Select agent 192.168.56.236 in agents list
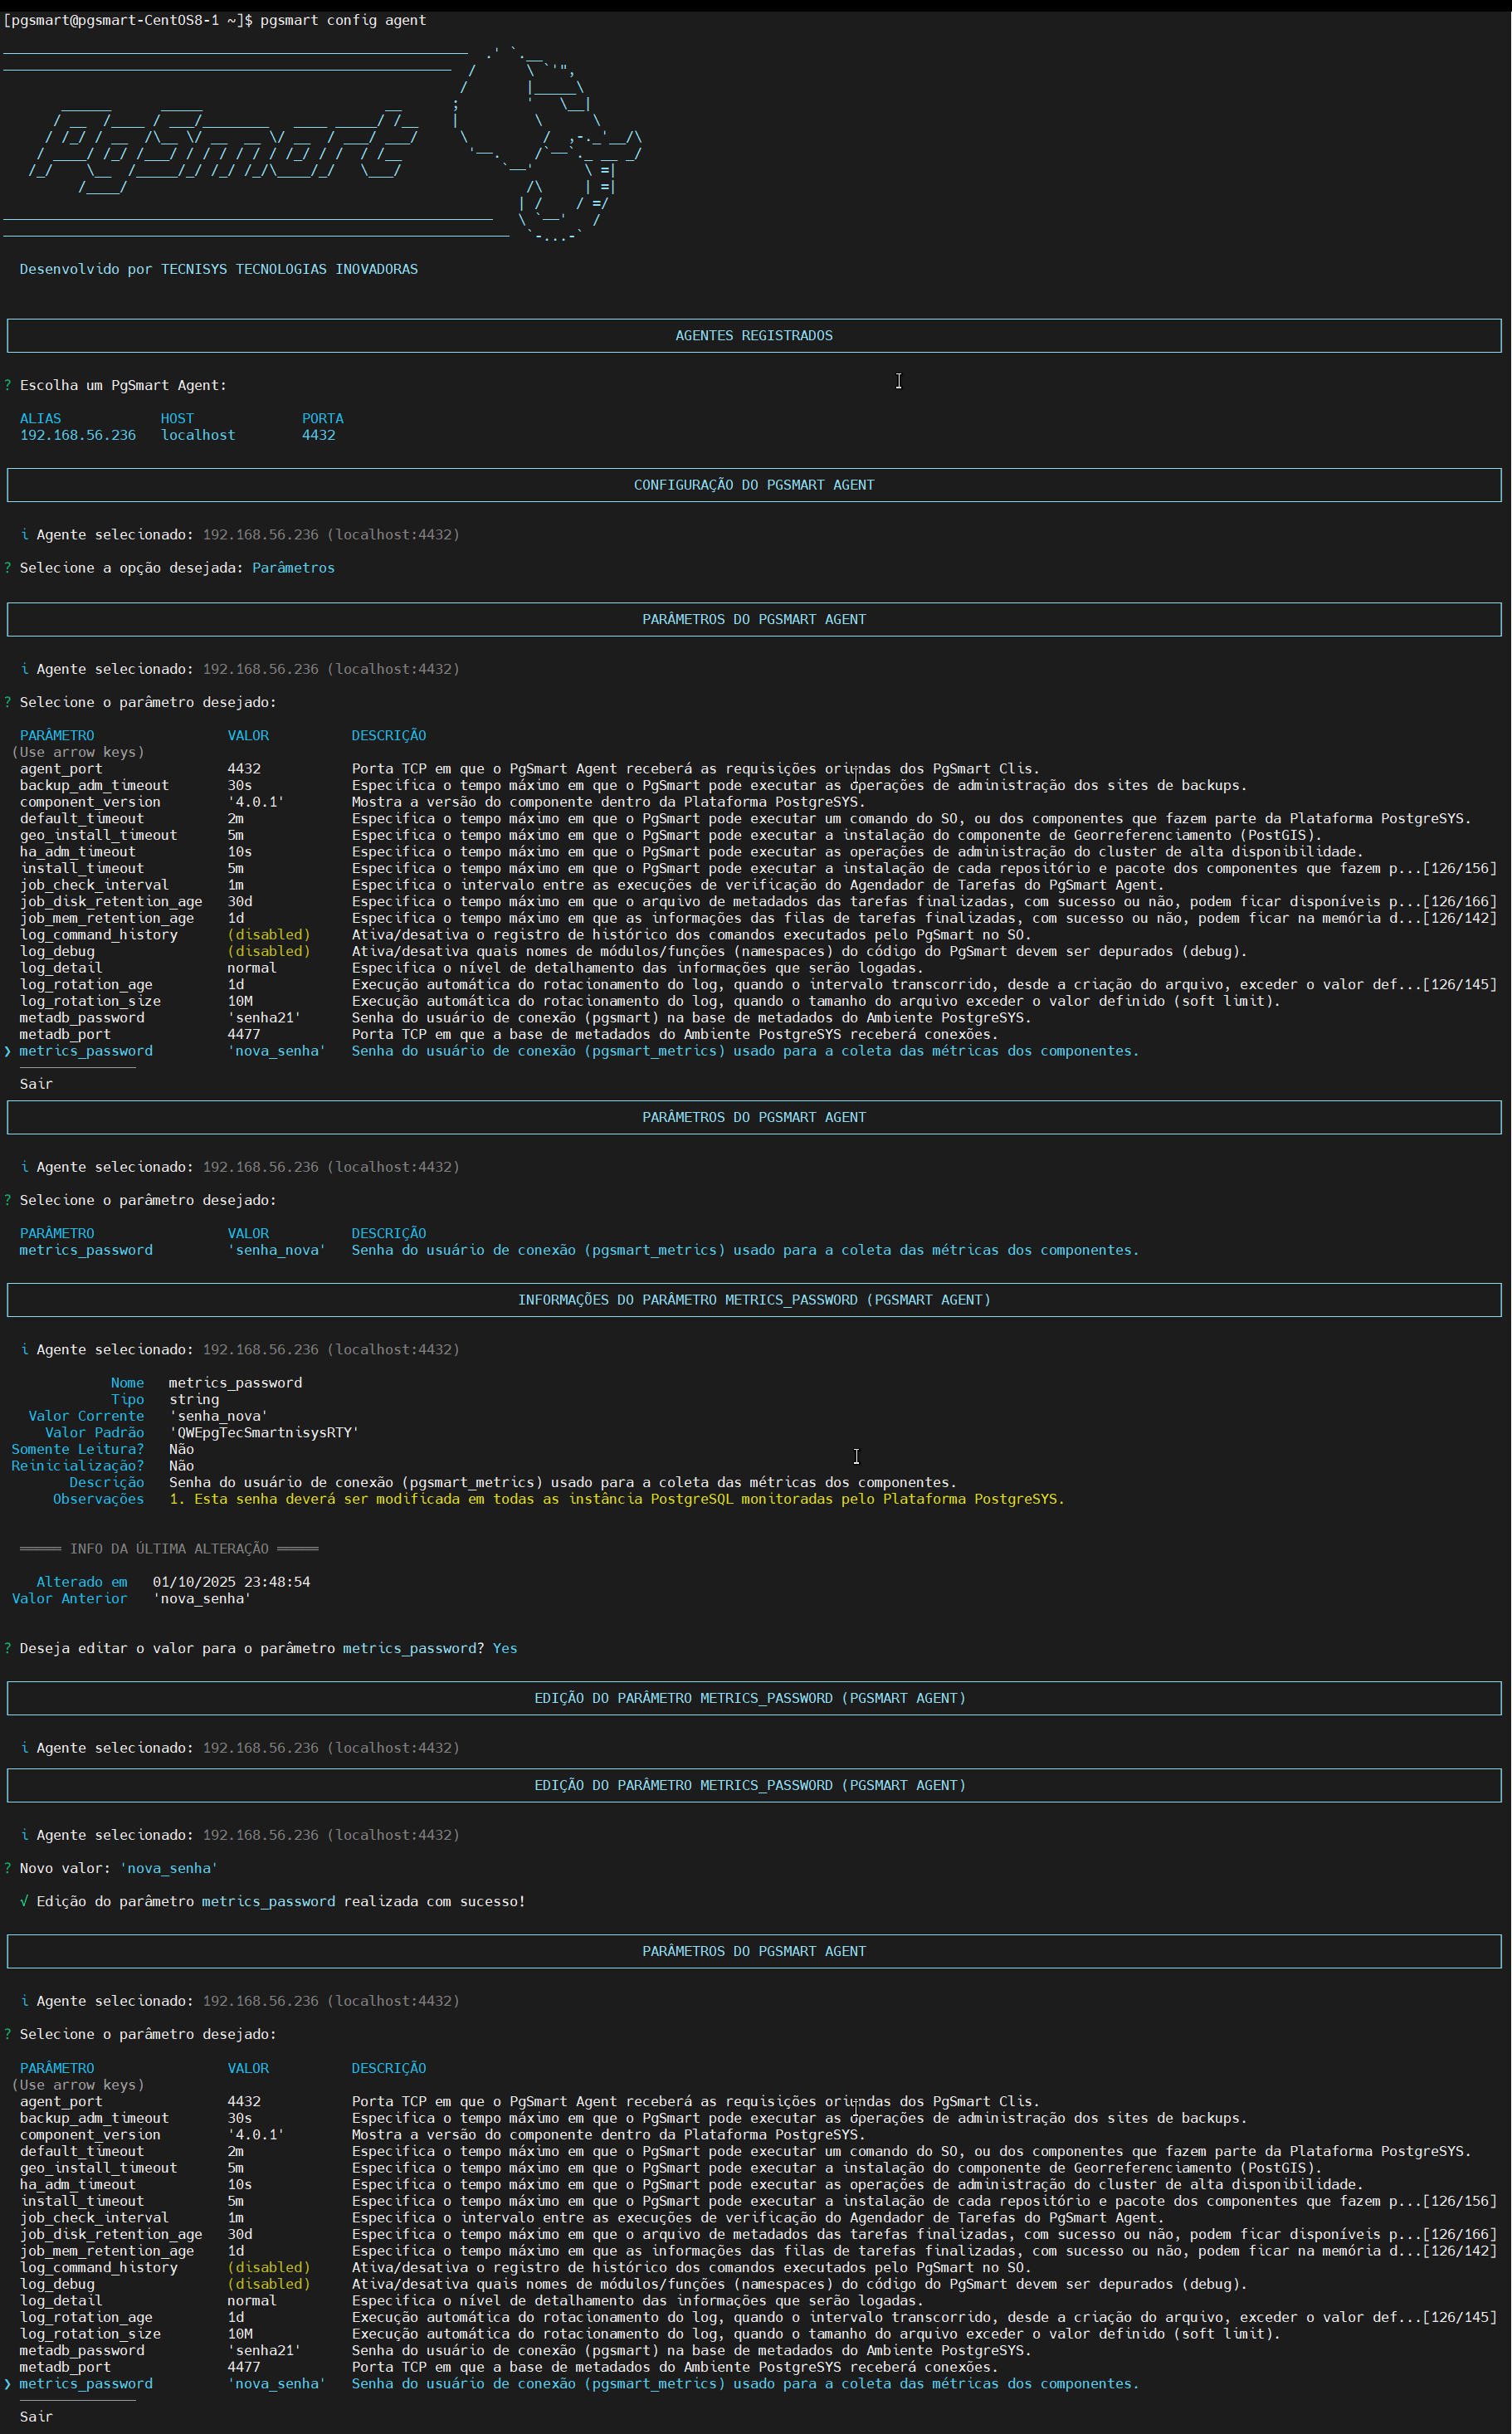Screen dimensions: 1512x2434 click(x=78, y=434)
